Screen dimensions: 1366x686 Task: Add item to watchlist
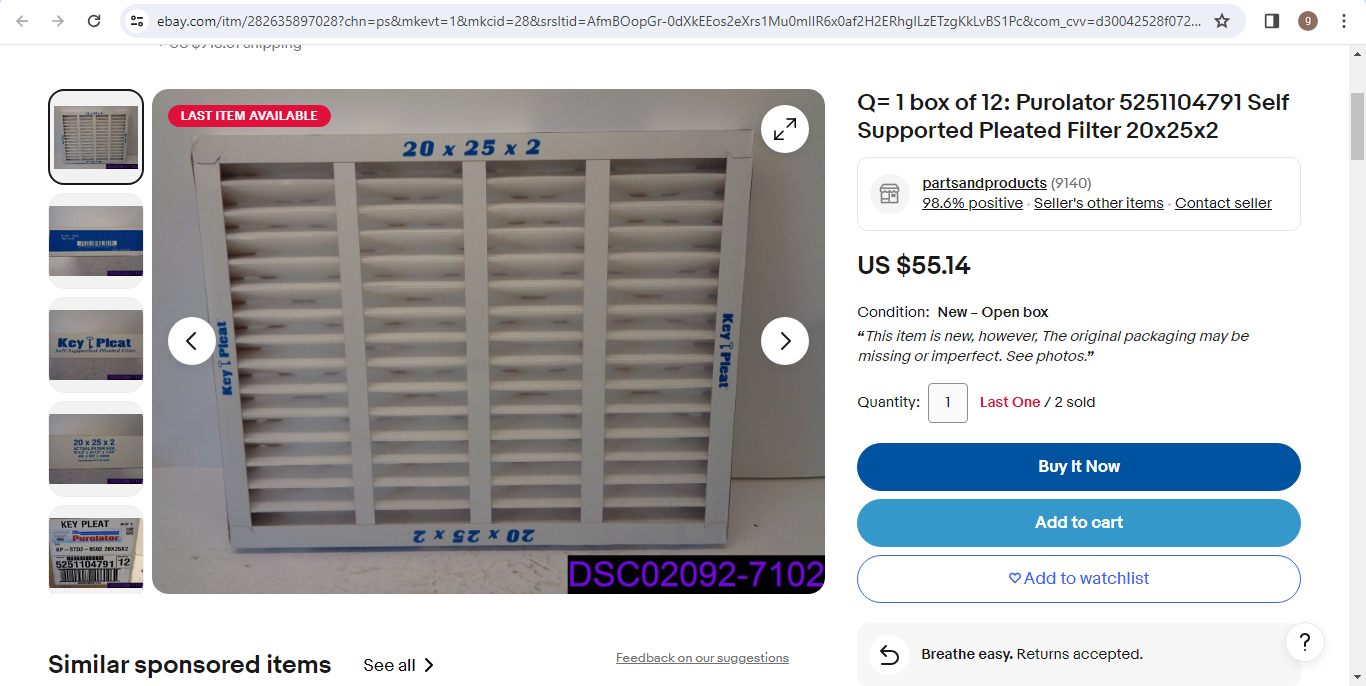pyautogui.click(x=1079, y=579)
